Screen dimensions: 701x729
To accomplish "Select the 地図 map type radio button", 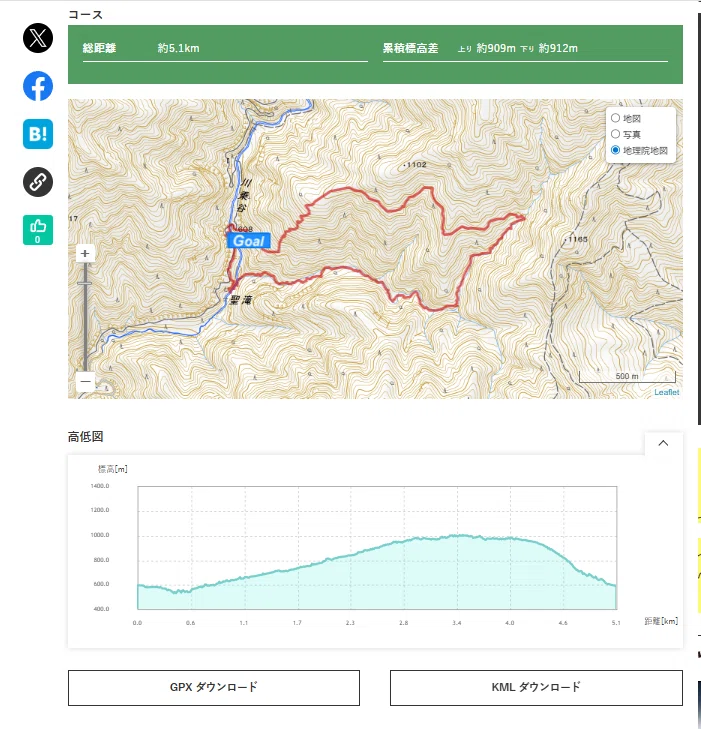I will [615, 118].
